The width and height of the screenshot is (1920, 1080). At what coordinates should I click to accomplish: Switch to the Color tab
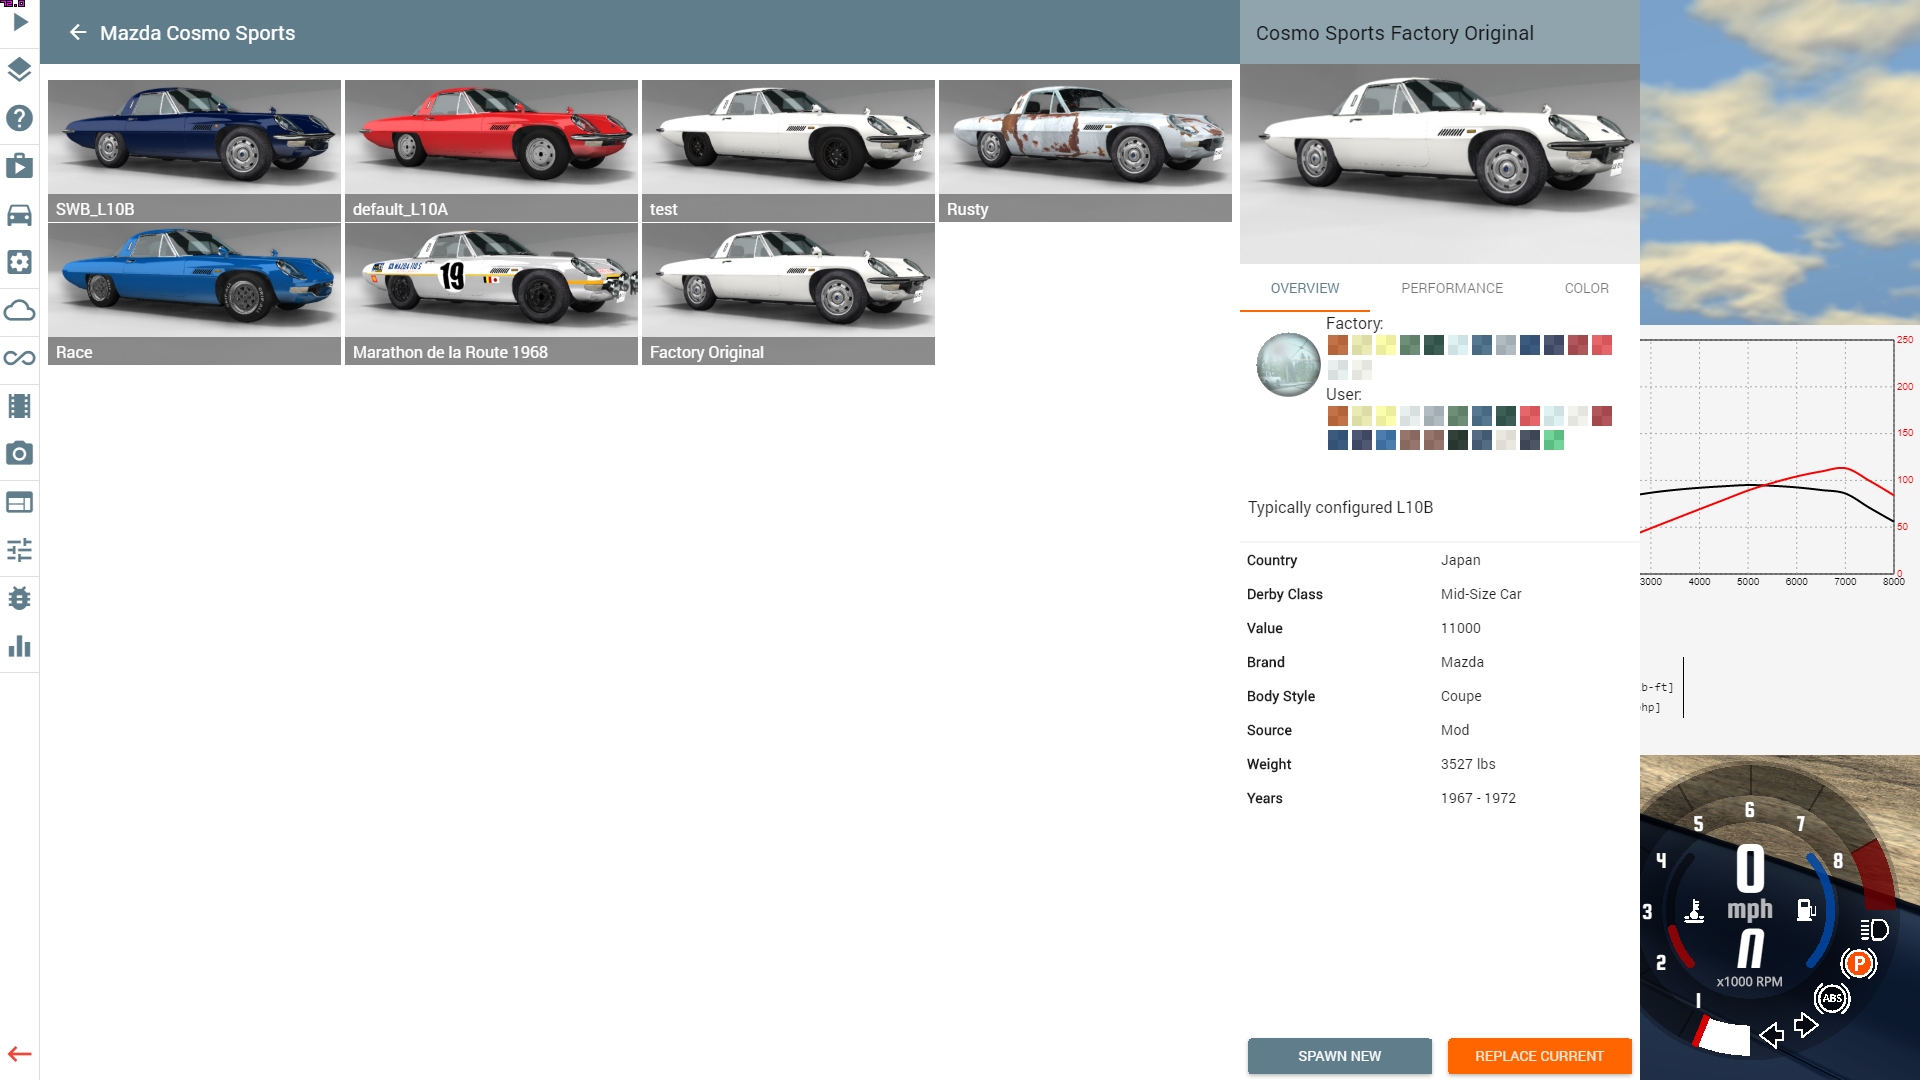click(1587, 288)
